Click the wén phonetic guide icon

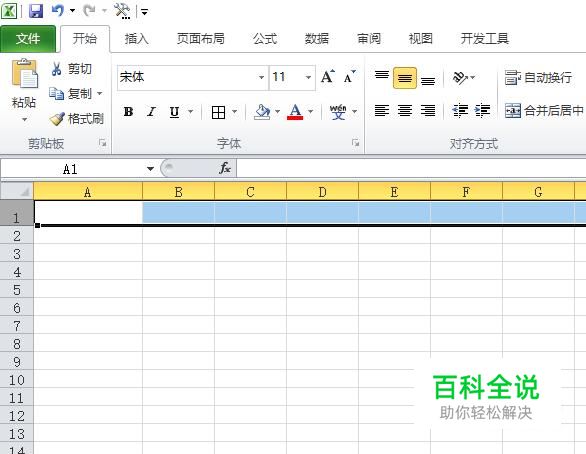338,112
